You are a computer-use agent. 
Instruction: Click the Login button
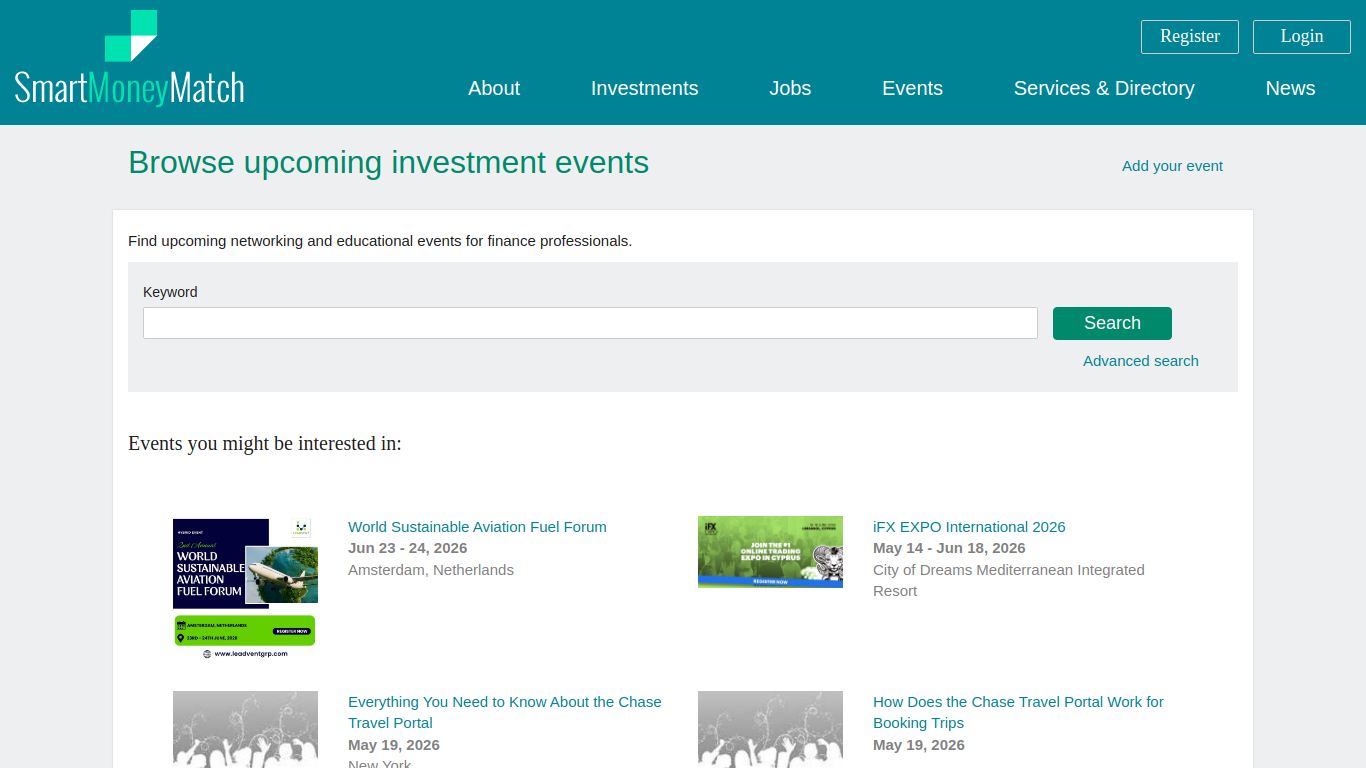pyautogui.click(x=1302, y=37)
